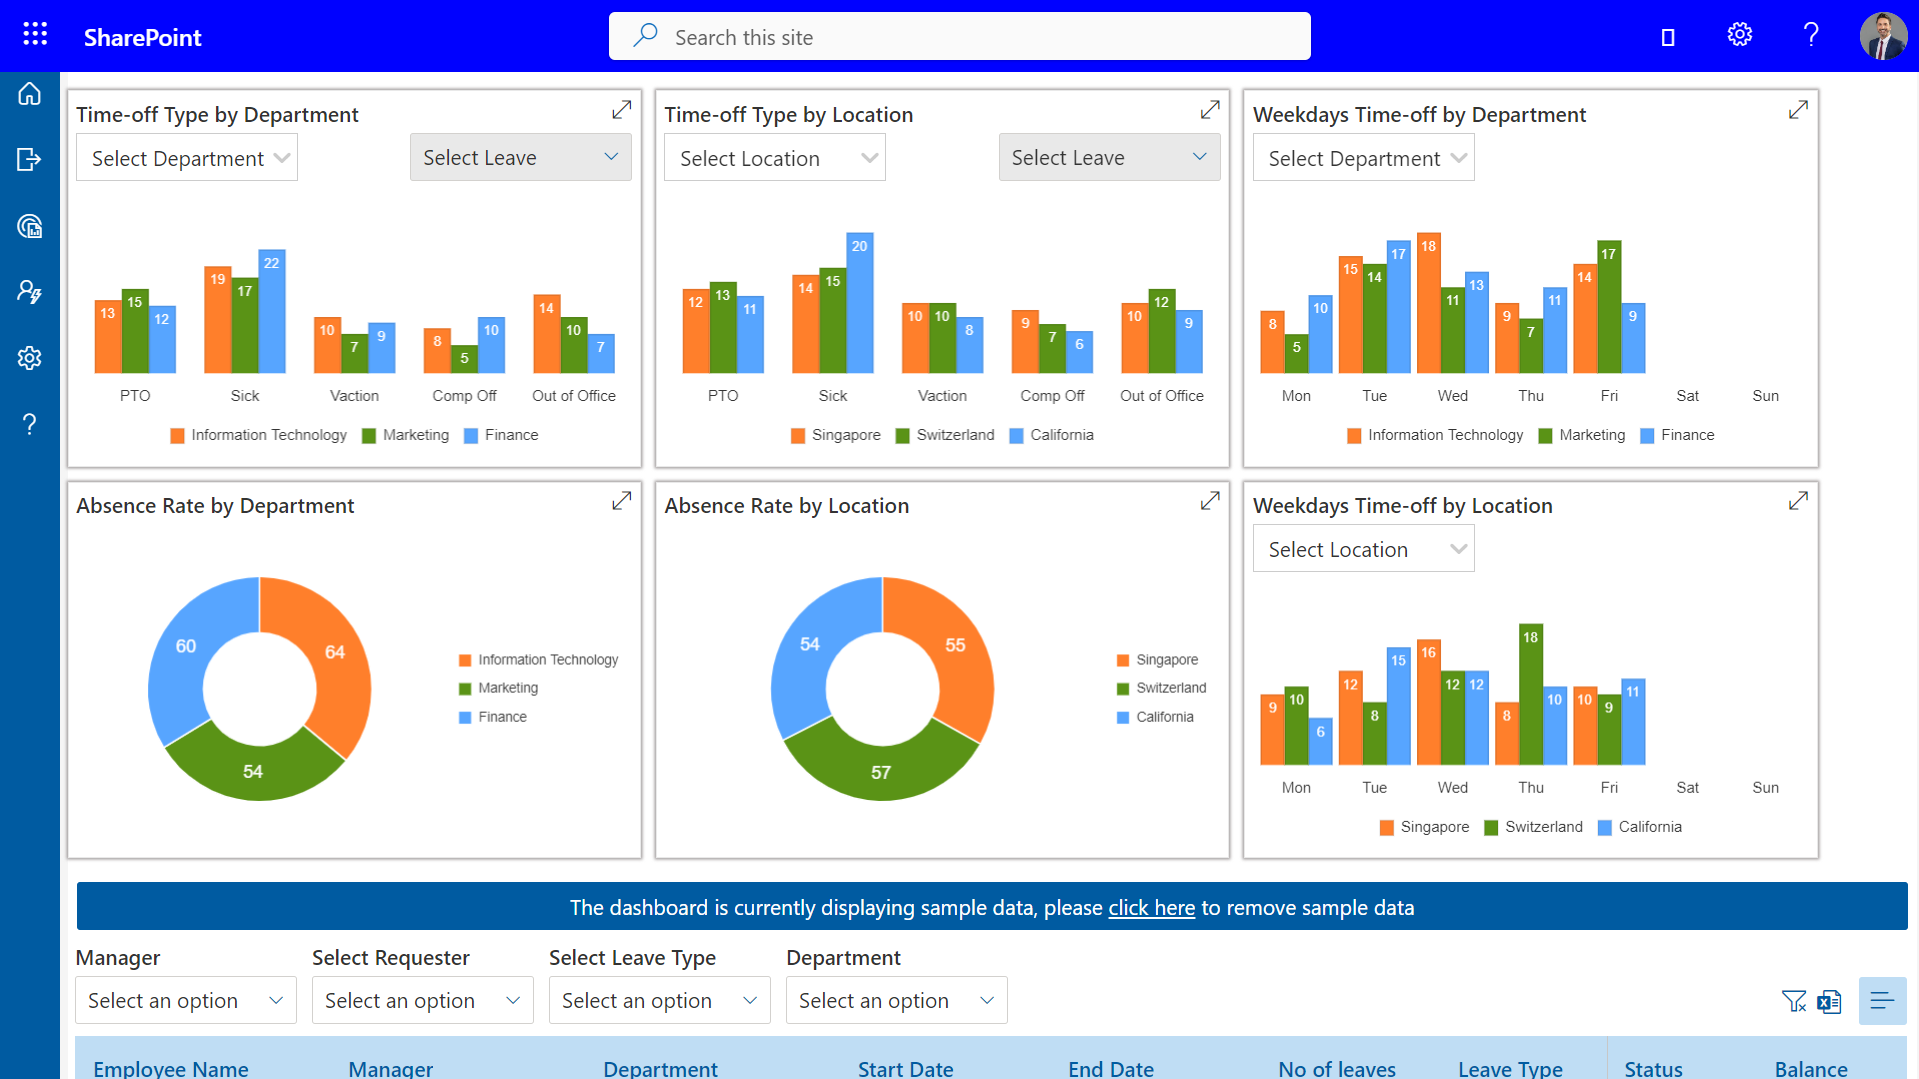The image size is (1919, 1079).
Task: Open Select Location dropdown in Weekdays Time-off by Location
Action: point(1363,549)
